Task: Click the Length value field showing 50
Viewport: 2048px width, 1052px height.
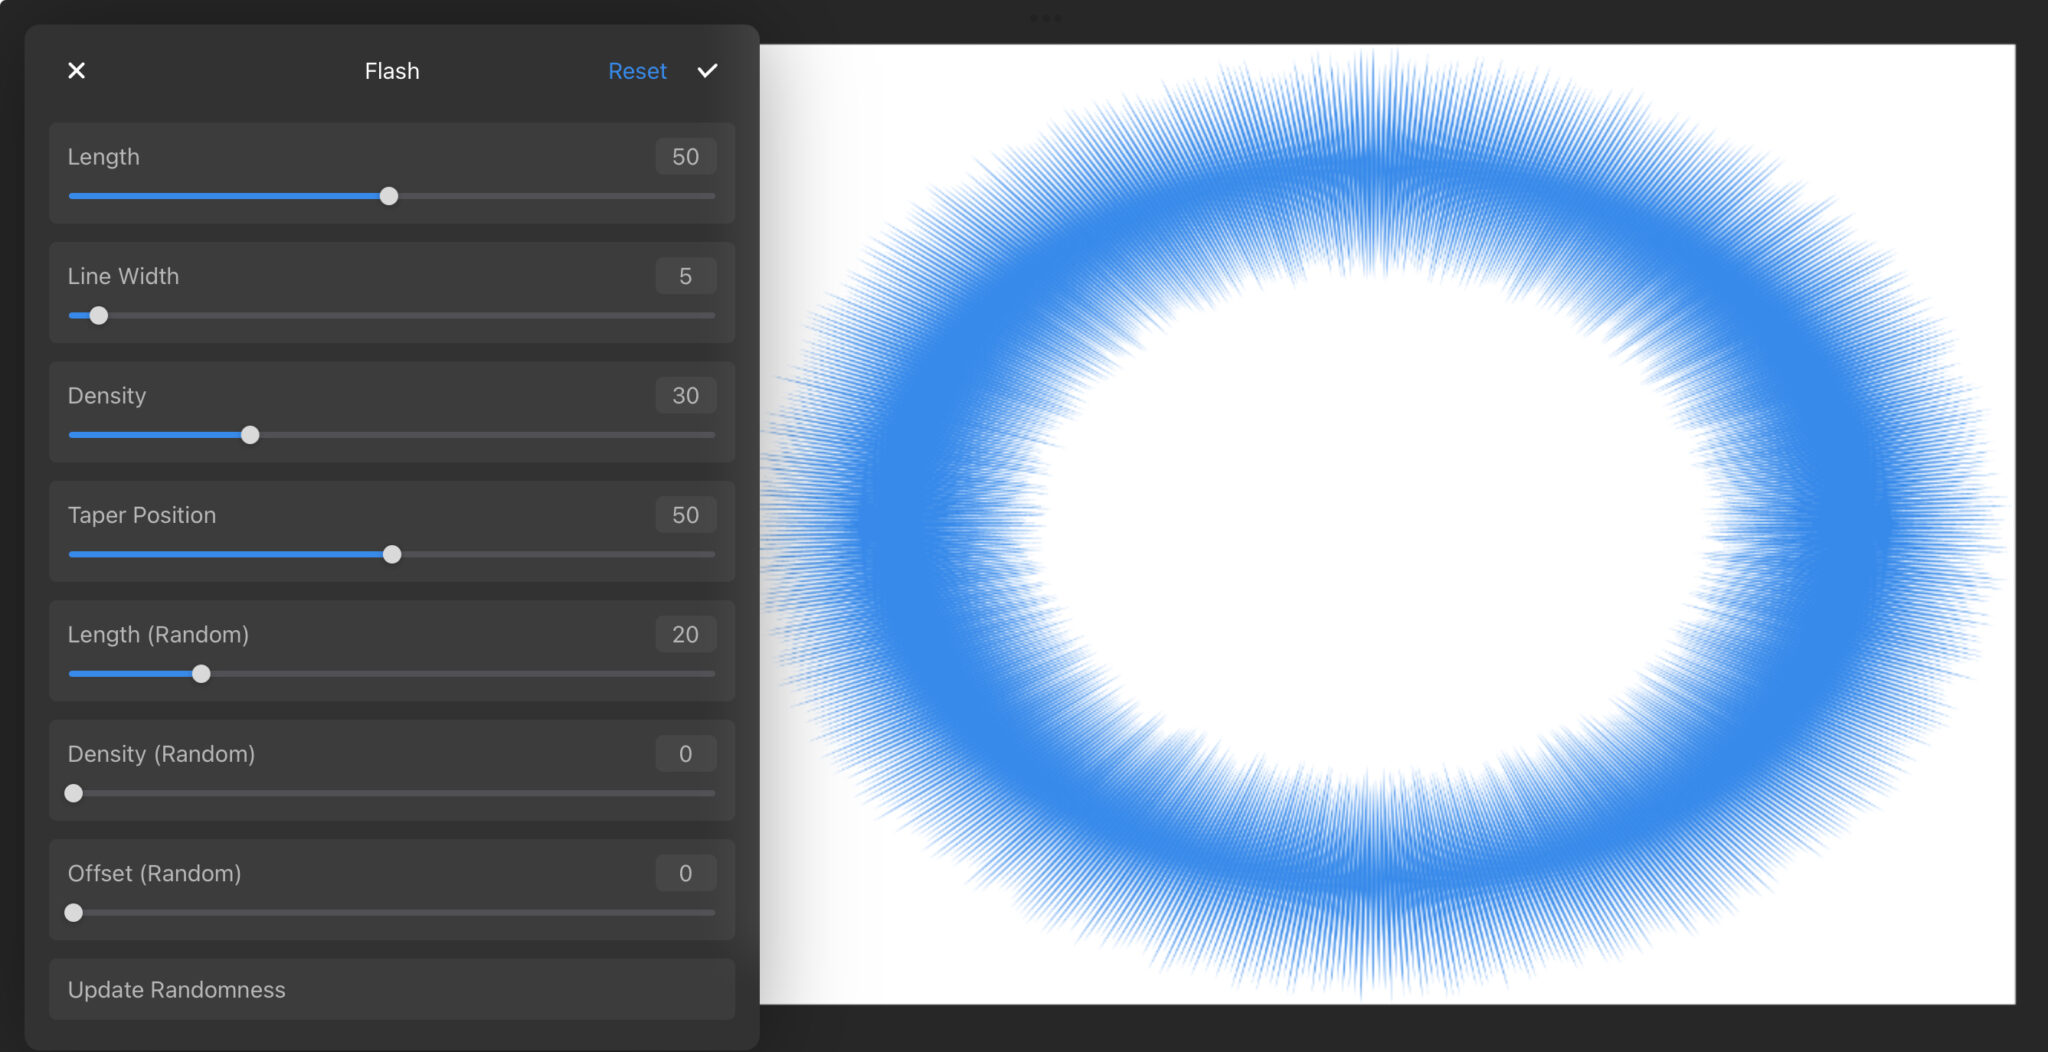Action: point(685,156)
